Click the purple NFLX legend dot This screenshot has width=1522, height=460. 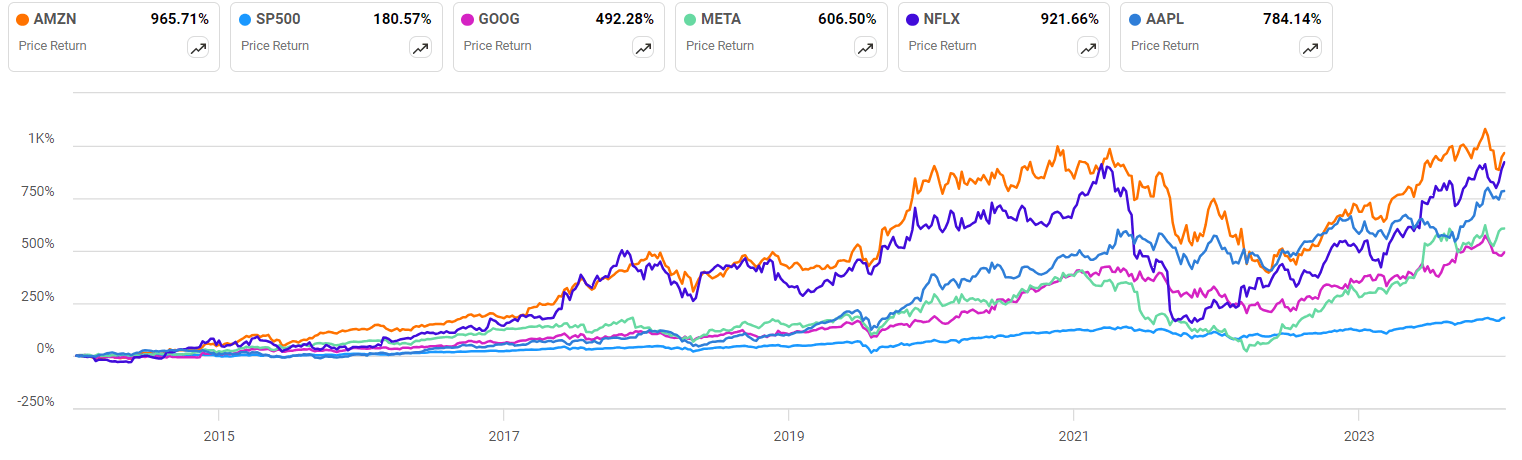pos(913,20)
